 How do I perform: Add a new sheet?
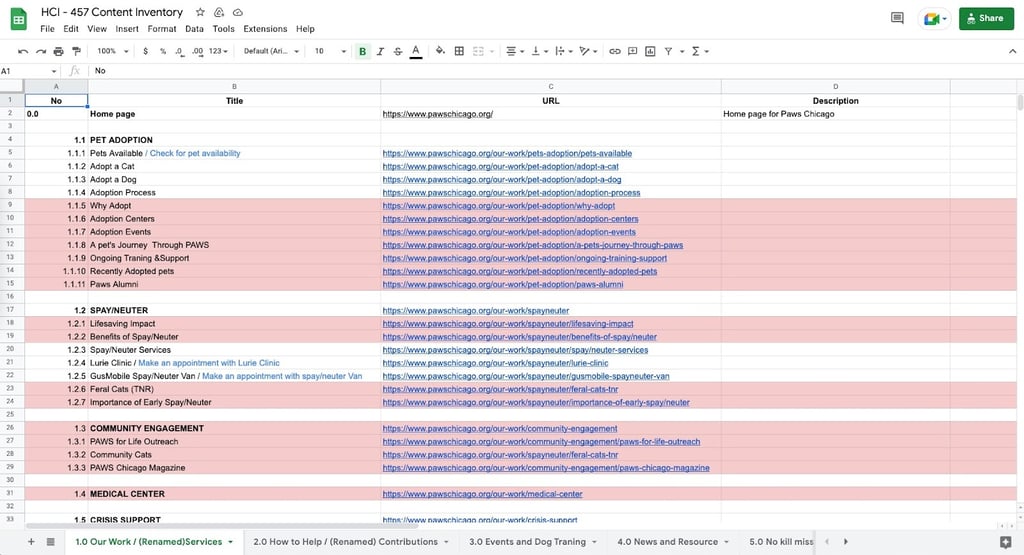(31, 542)
